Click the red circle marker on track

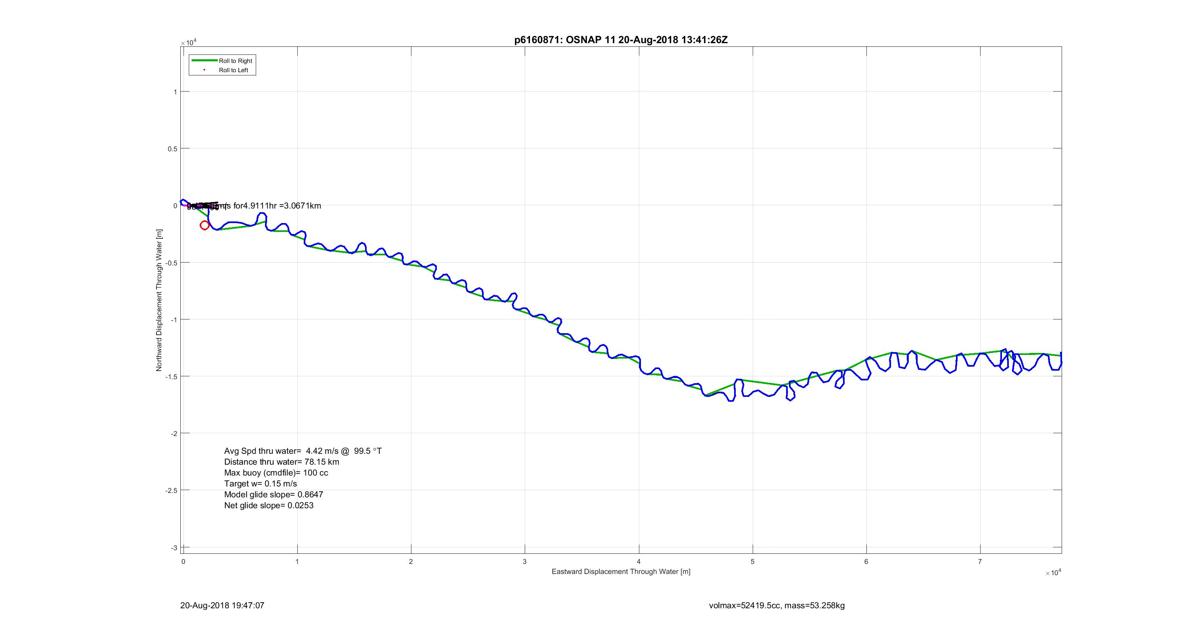point(205,225)
